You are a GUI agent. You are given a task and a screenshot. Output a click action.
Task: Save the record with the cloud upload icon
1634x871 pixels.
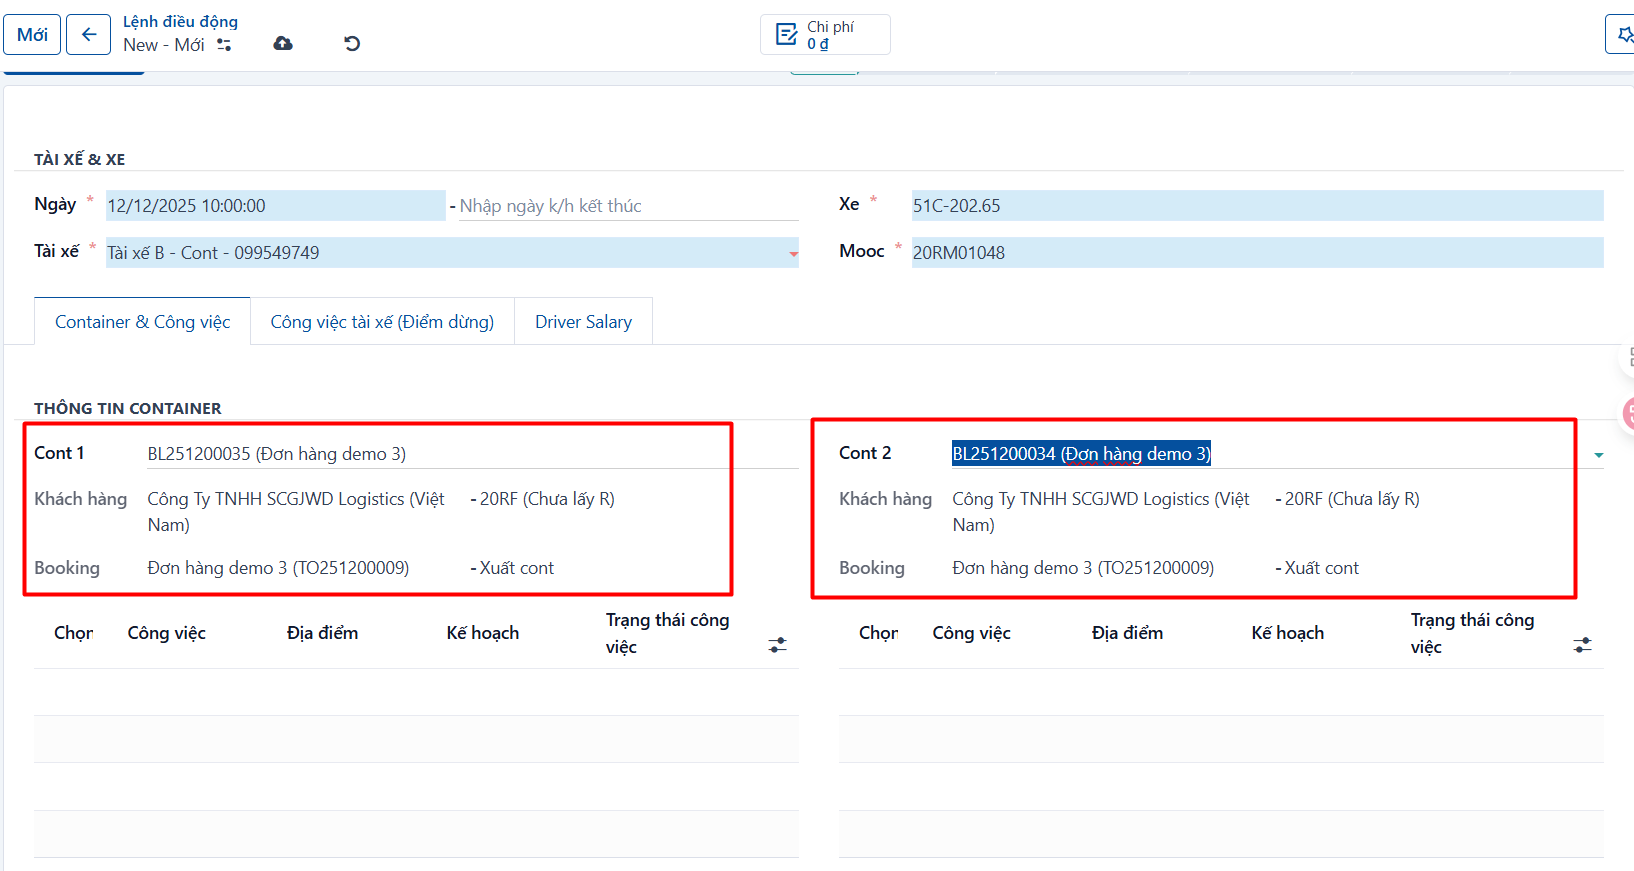point(283,44)
